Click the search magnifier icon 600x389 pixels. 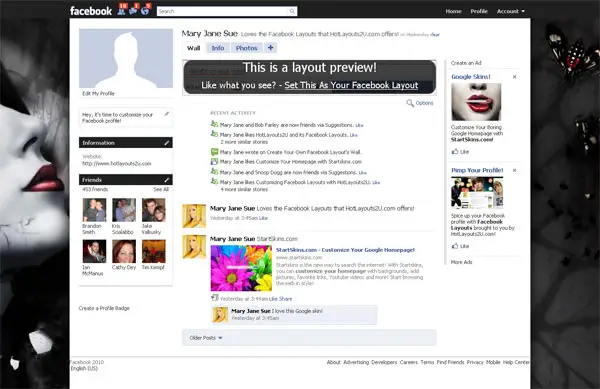point(292,11)
